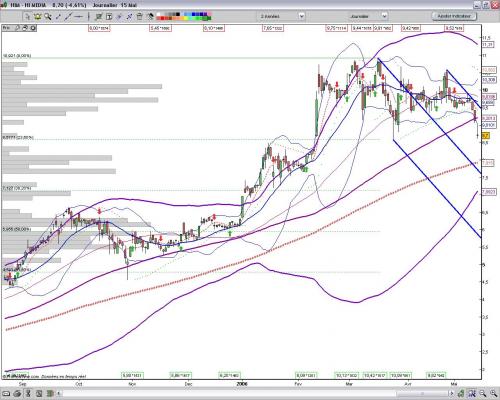This screenshot has width=500, height=400.
Task: Select the diagonal trend line tool
Action: [68, 16]
